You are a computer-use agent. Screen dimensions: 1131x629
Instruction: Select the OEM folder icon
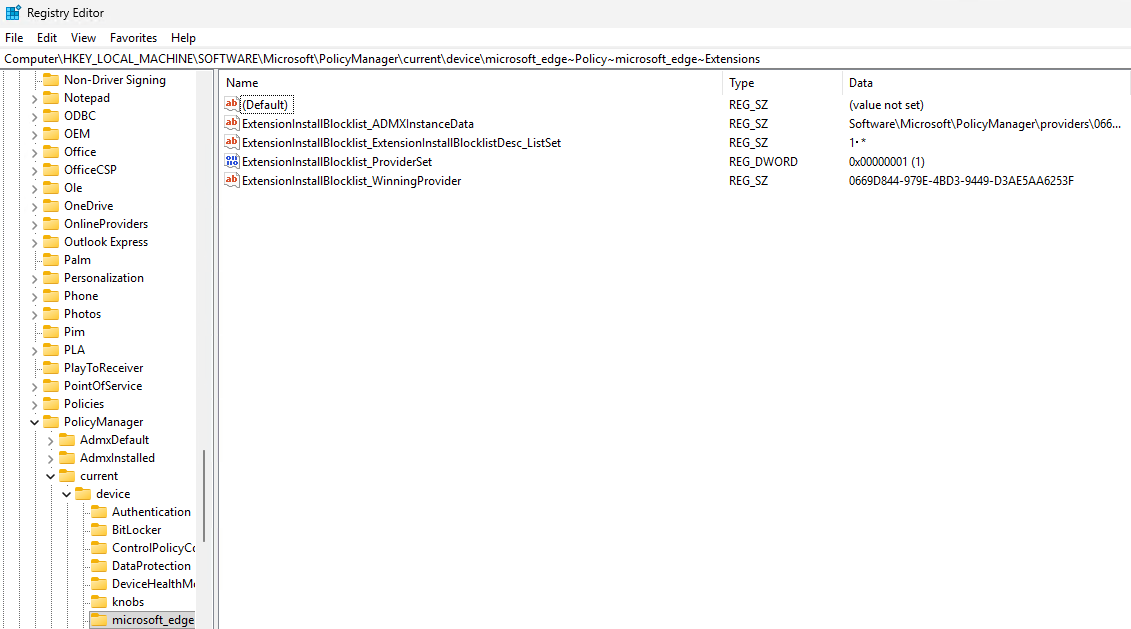pyautogui.click(x=51, y=133)
